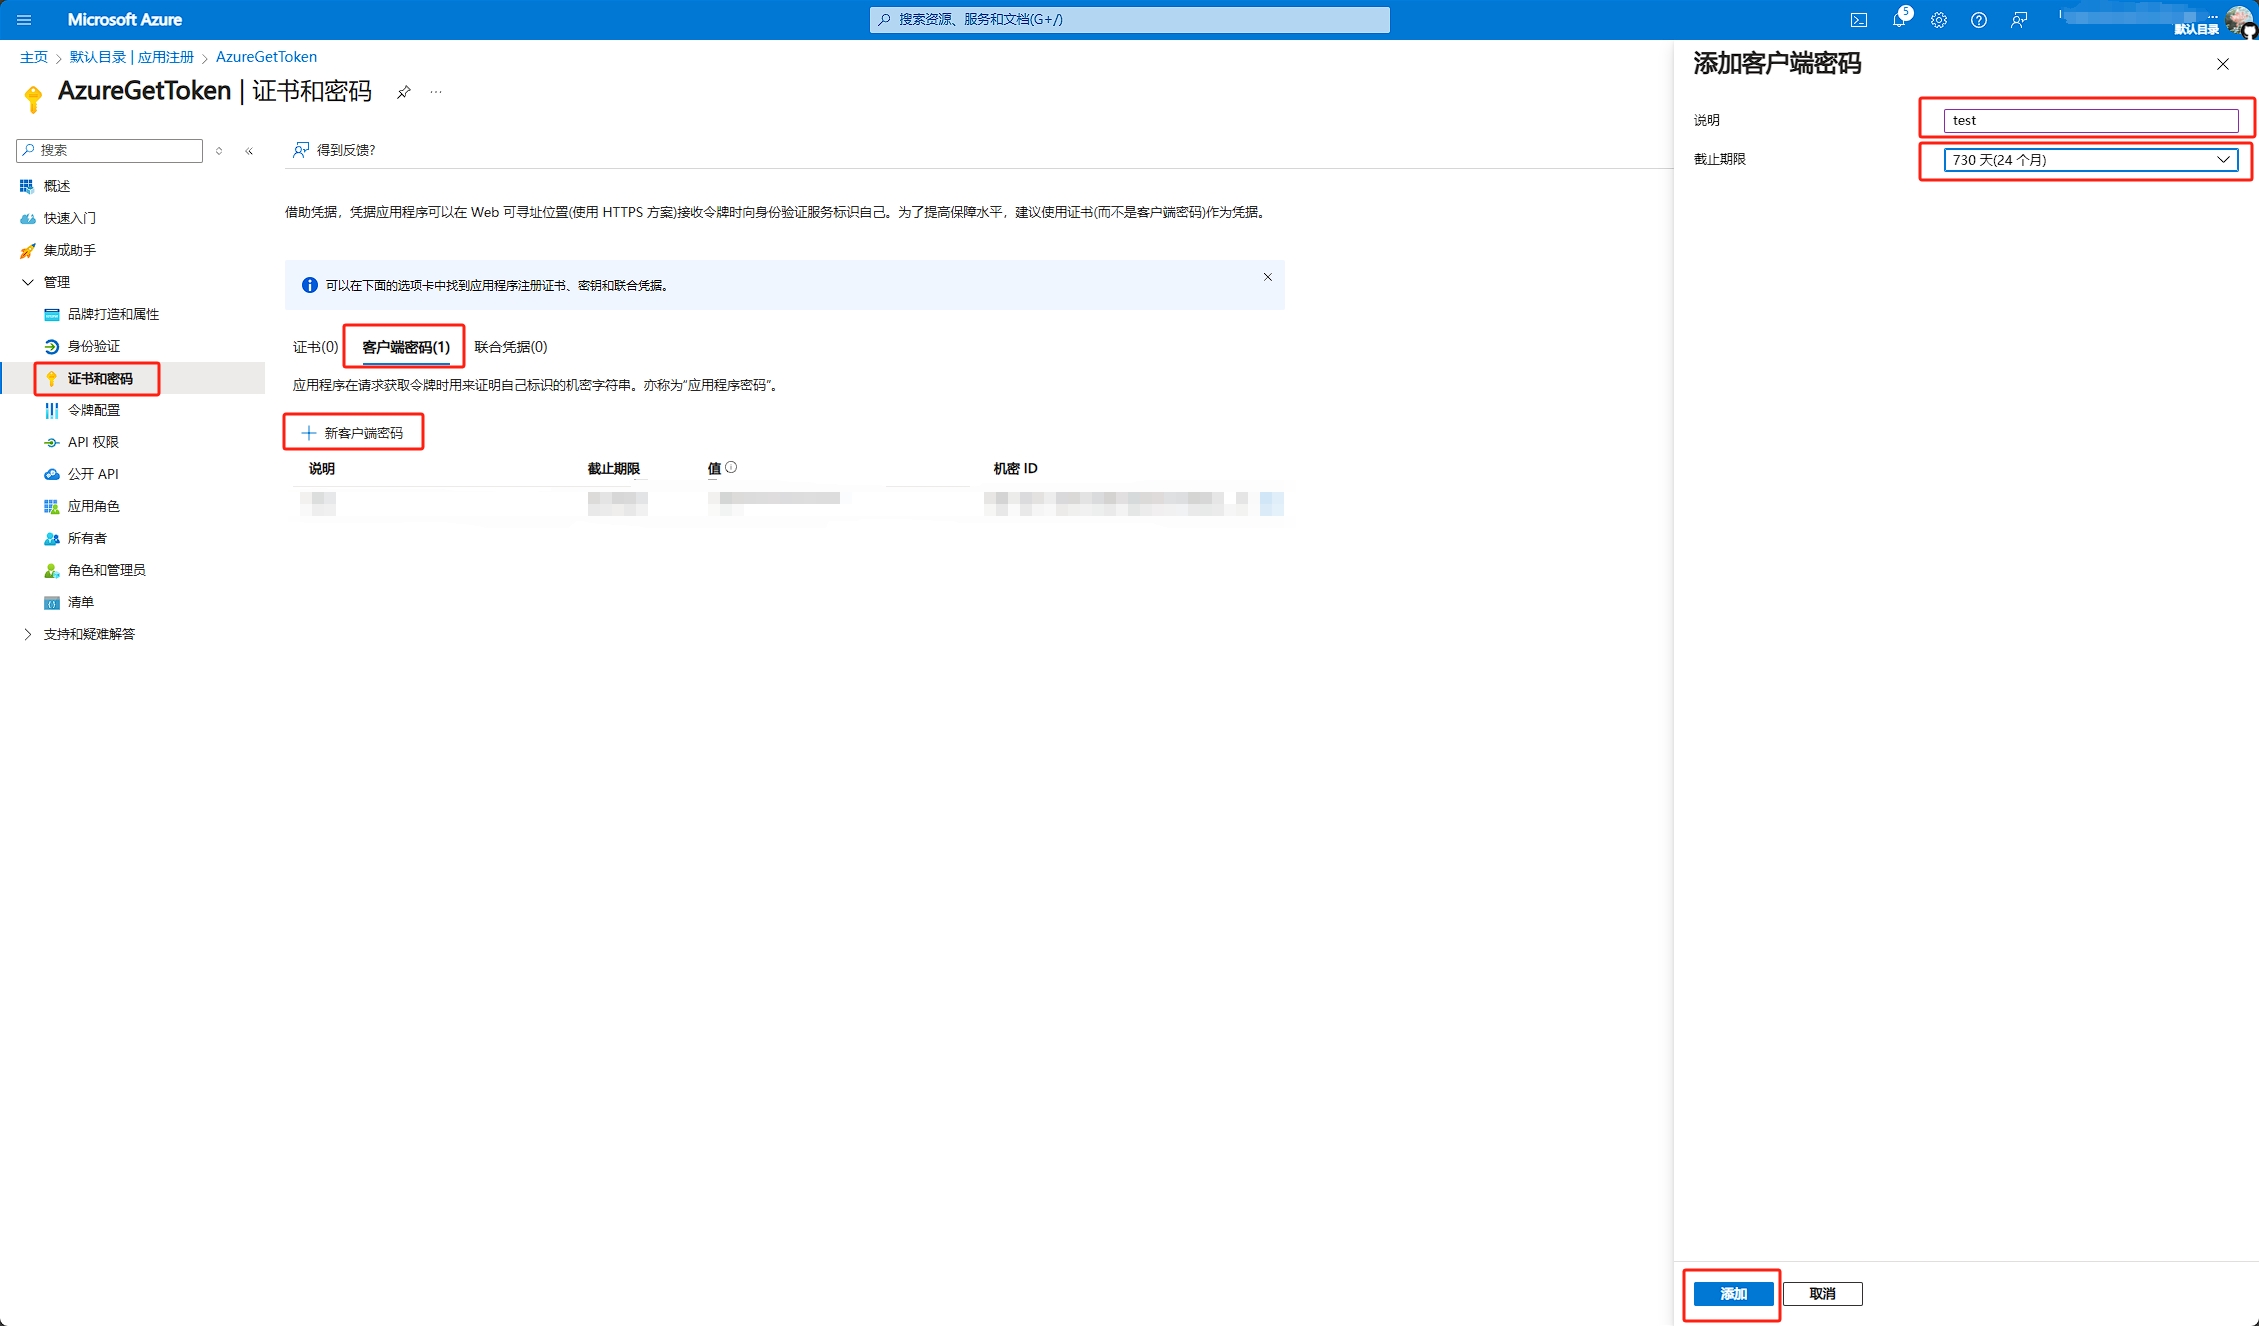Click the 添加 button
This screenshot has width=2259, height=1326.
click(x=1732, y=1294)
